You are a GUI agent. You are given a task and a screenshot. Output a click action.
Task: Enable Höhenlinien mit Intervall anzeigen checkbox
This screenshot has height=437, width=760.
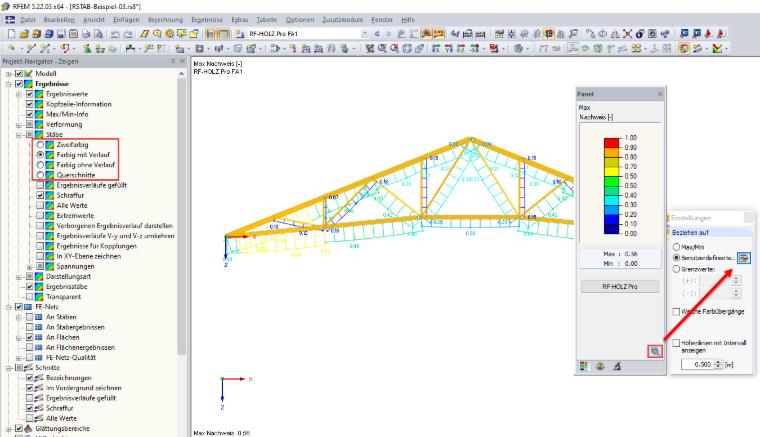(676, 343)
